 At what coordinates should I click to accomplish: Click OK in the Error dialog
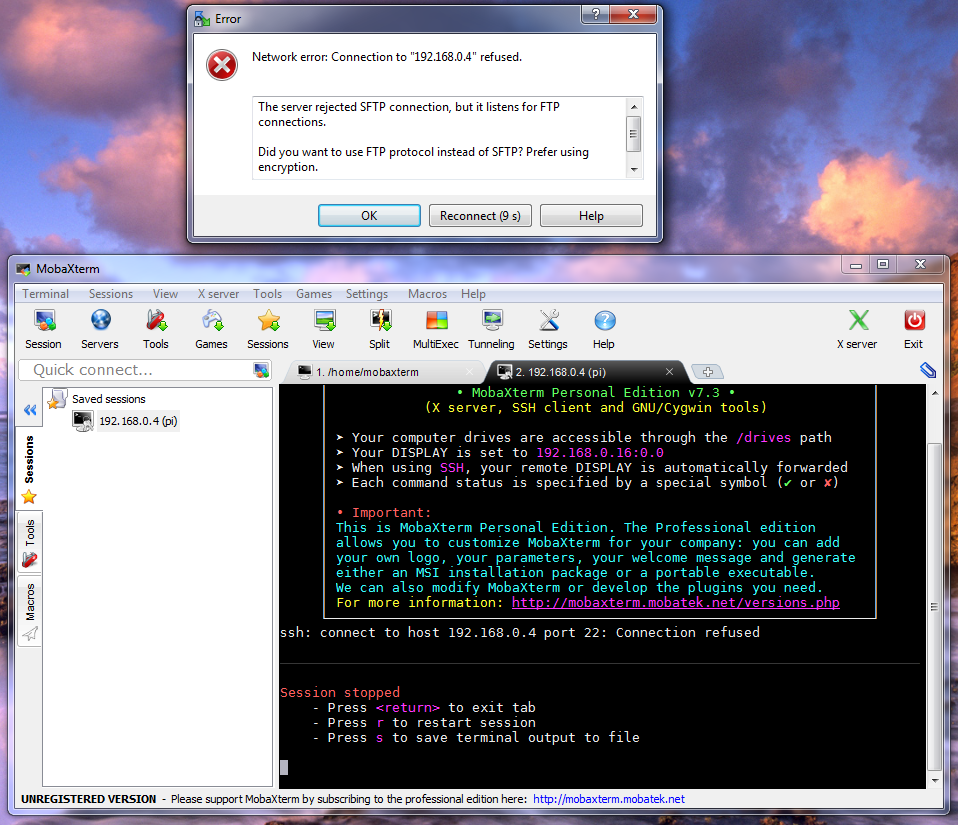click(x=369, y=216)
